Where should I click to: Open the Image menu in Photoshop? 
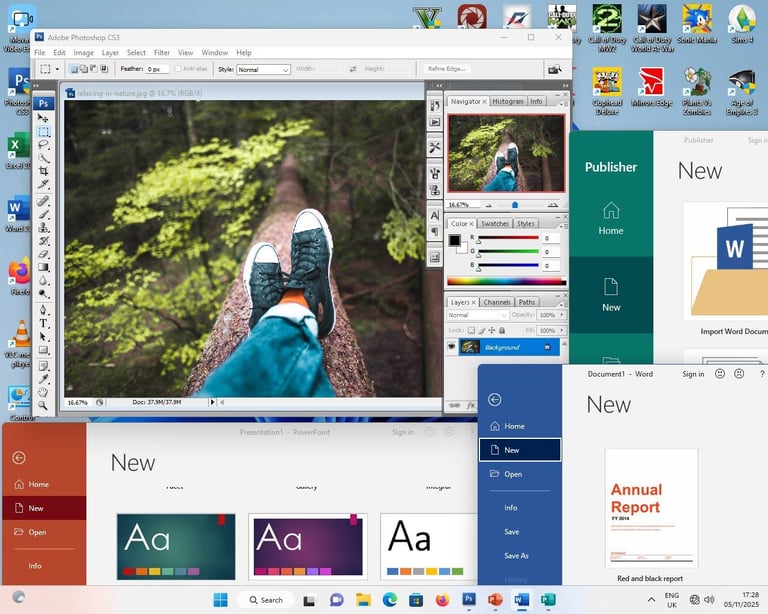pyautogui.click(x=83, y=52)
